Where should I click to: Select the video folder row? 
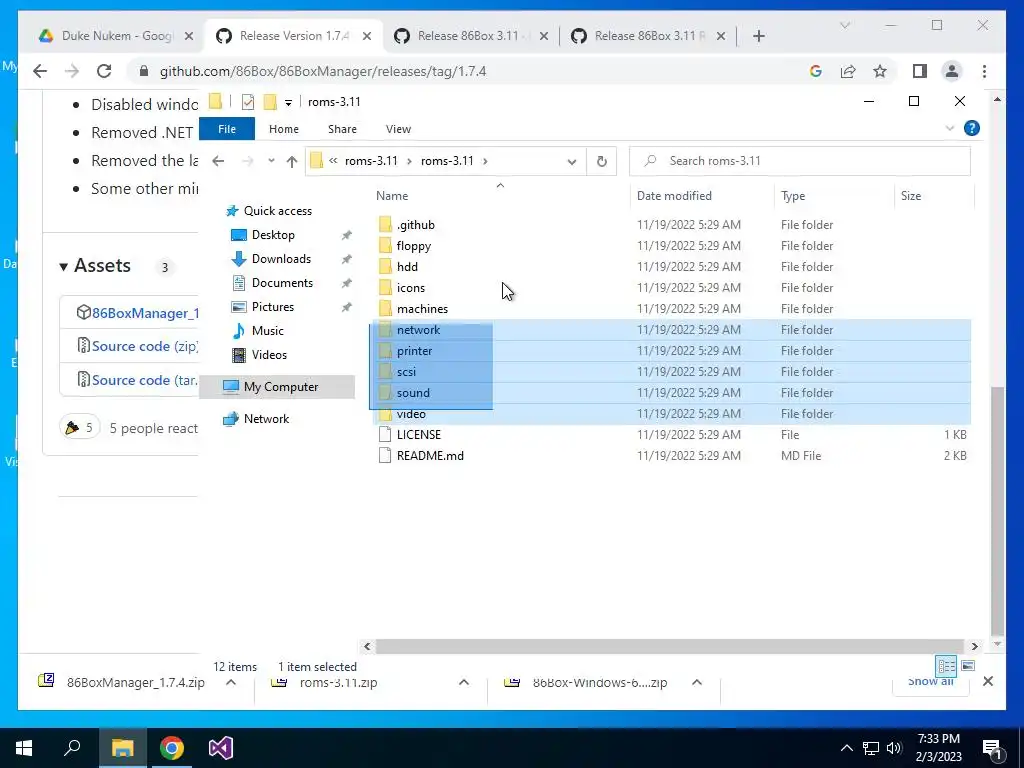[671, 413]
